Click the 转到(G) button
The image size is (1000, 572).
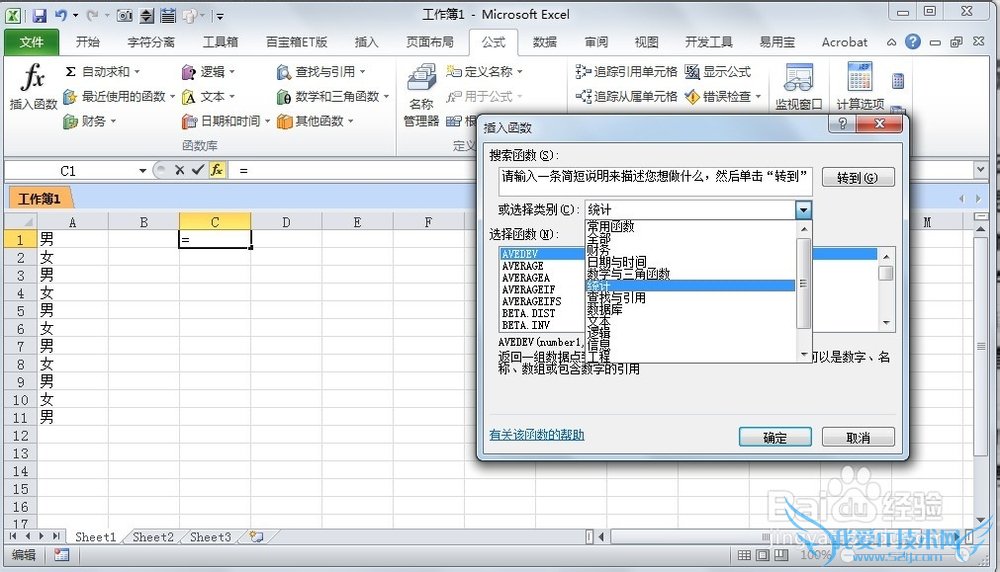point(858,177)
